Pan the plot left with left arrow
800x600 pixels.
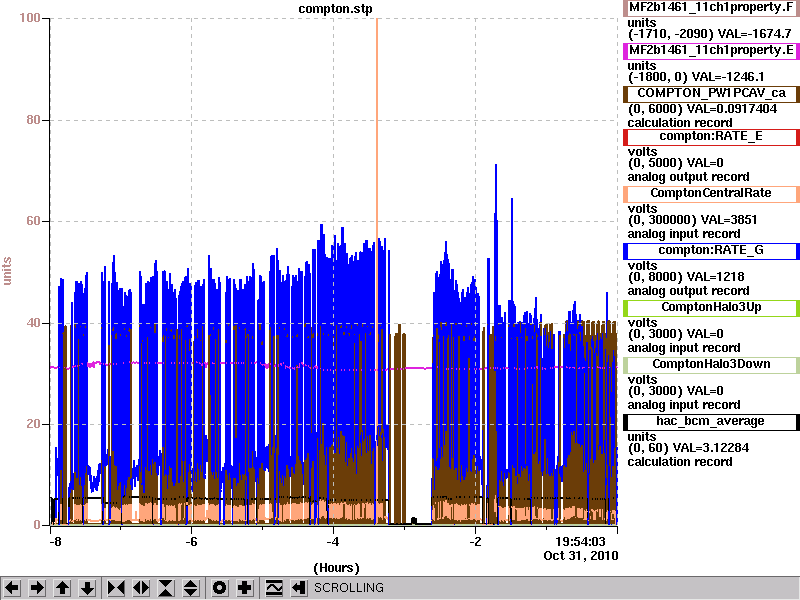pyautogui.click(x=12, y=588)
